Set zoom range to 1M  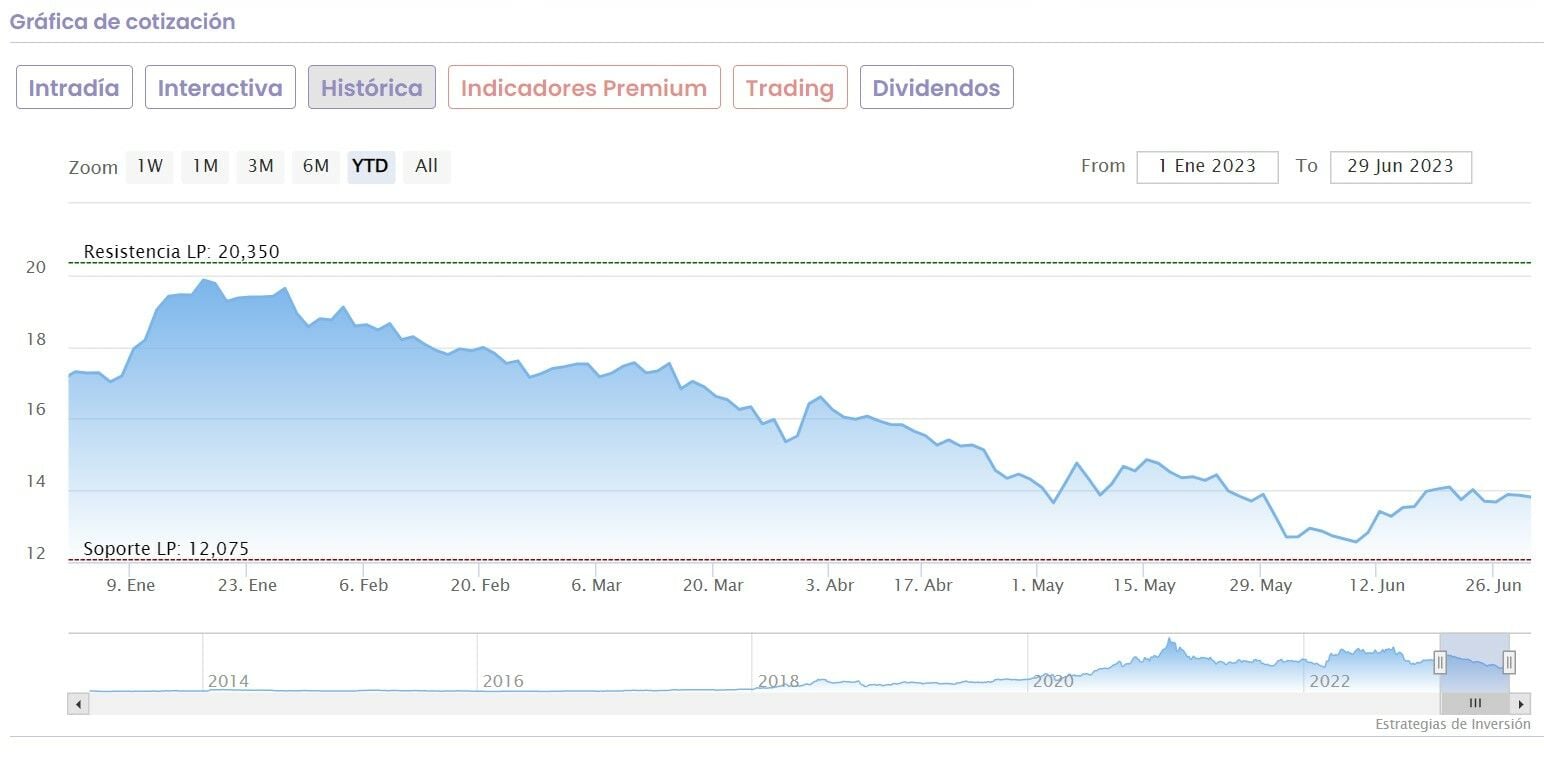[x=205, y=167]
